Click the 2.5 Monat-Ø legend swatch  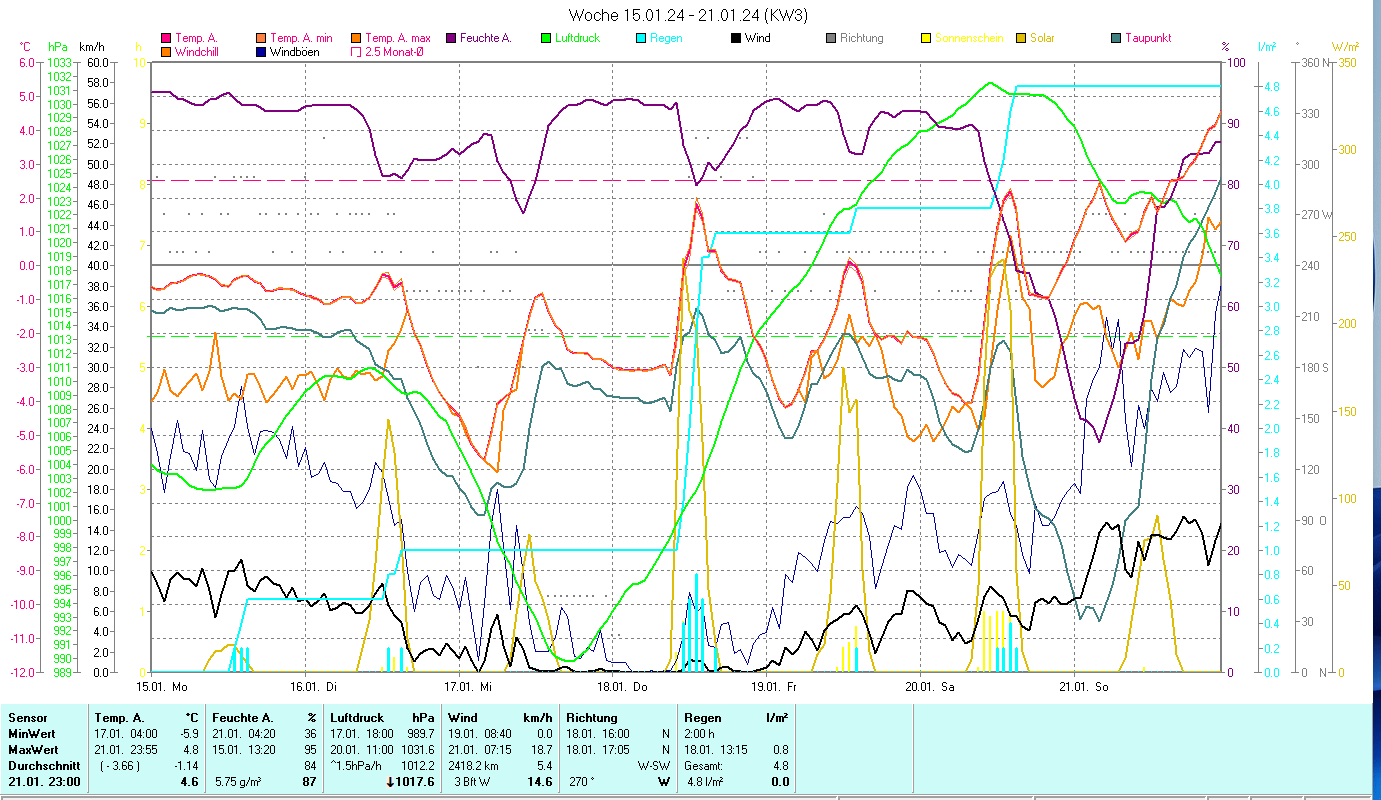pyautogui.click(x=355, y=51)
